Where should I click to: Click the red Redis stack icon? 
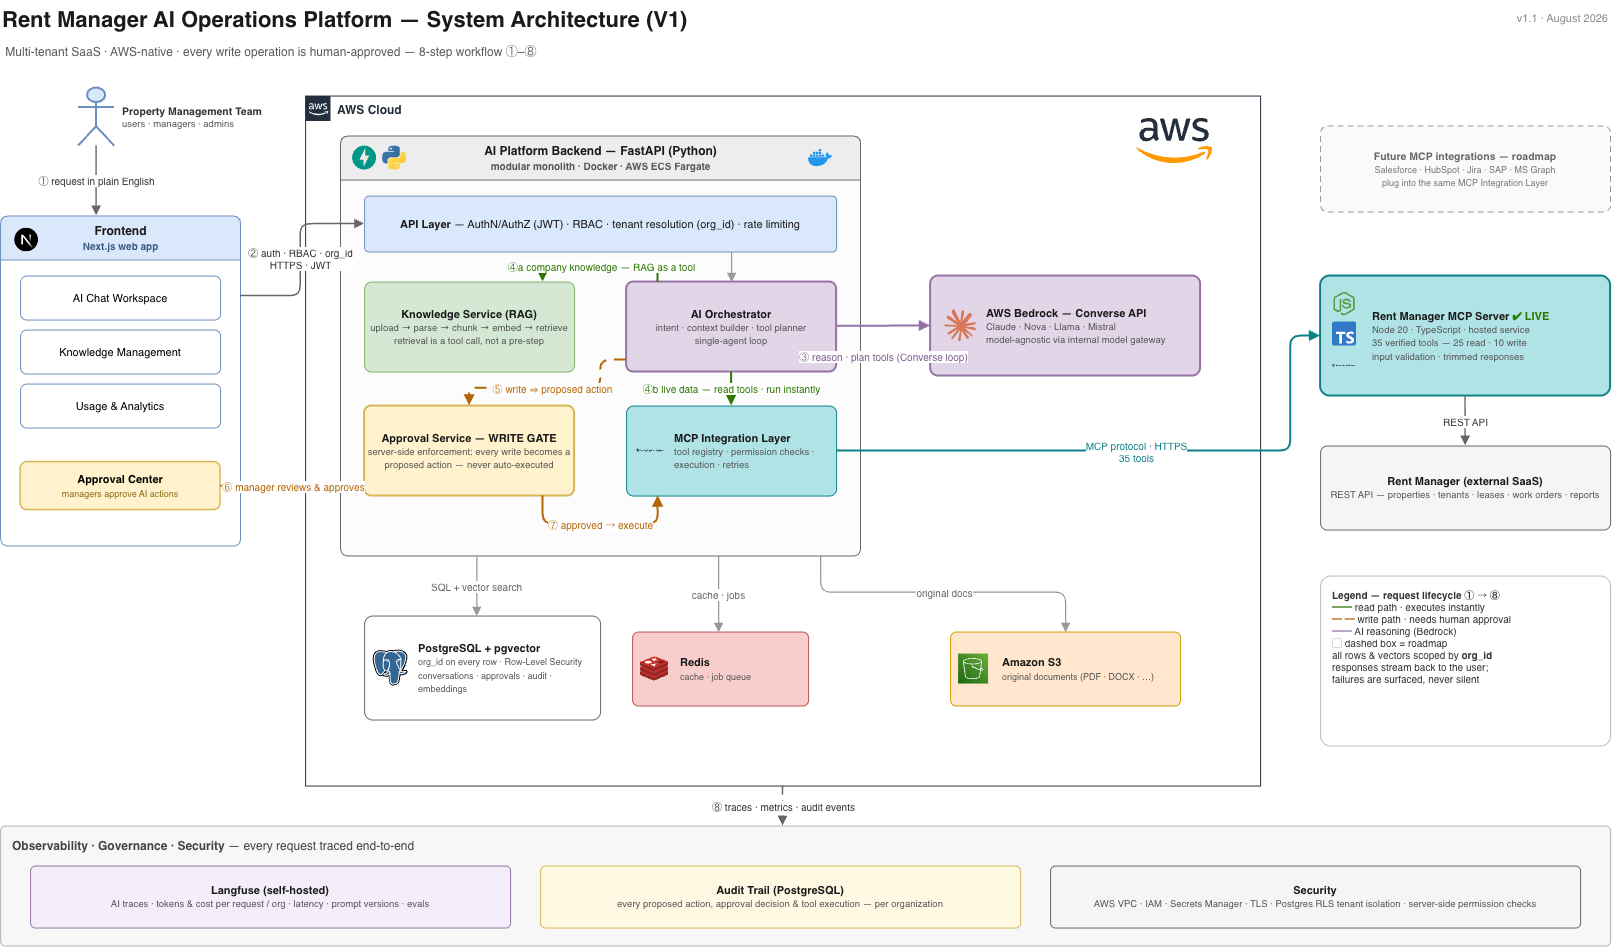click(654, 668)
